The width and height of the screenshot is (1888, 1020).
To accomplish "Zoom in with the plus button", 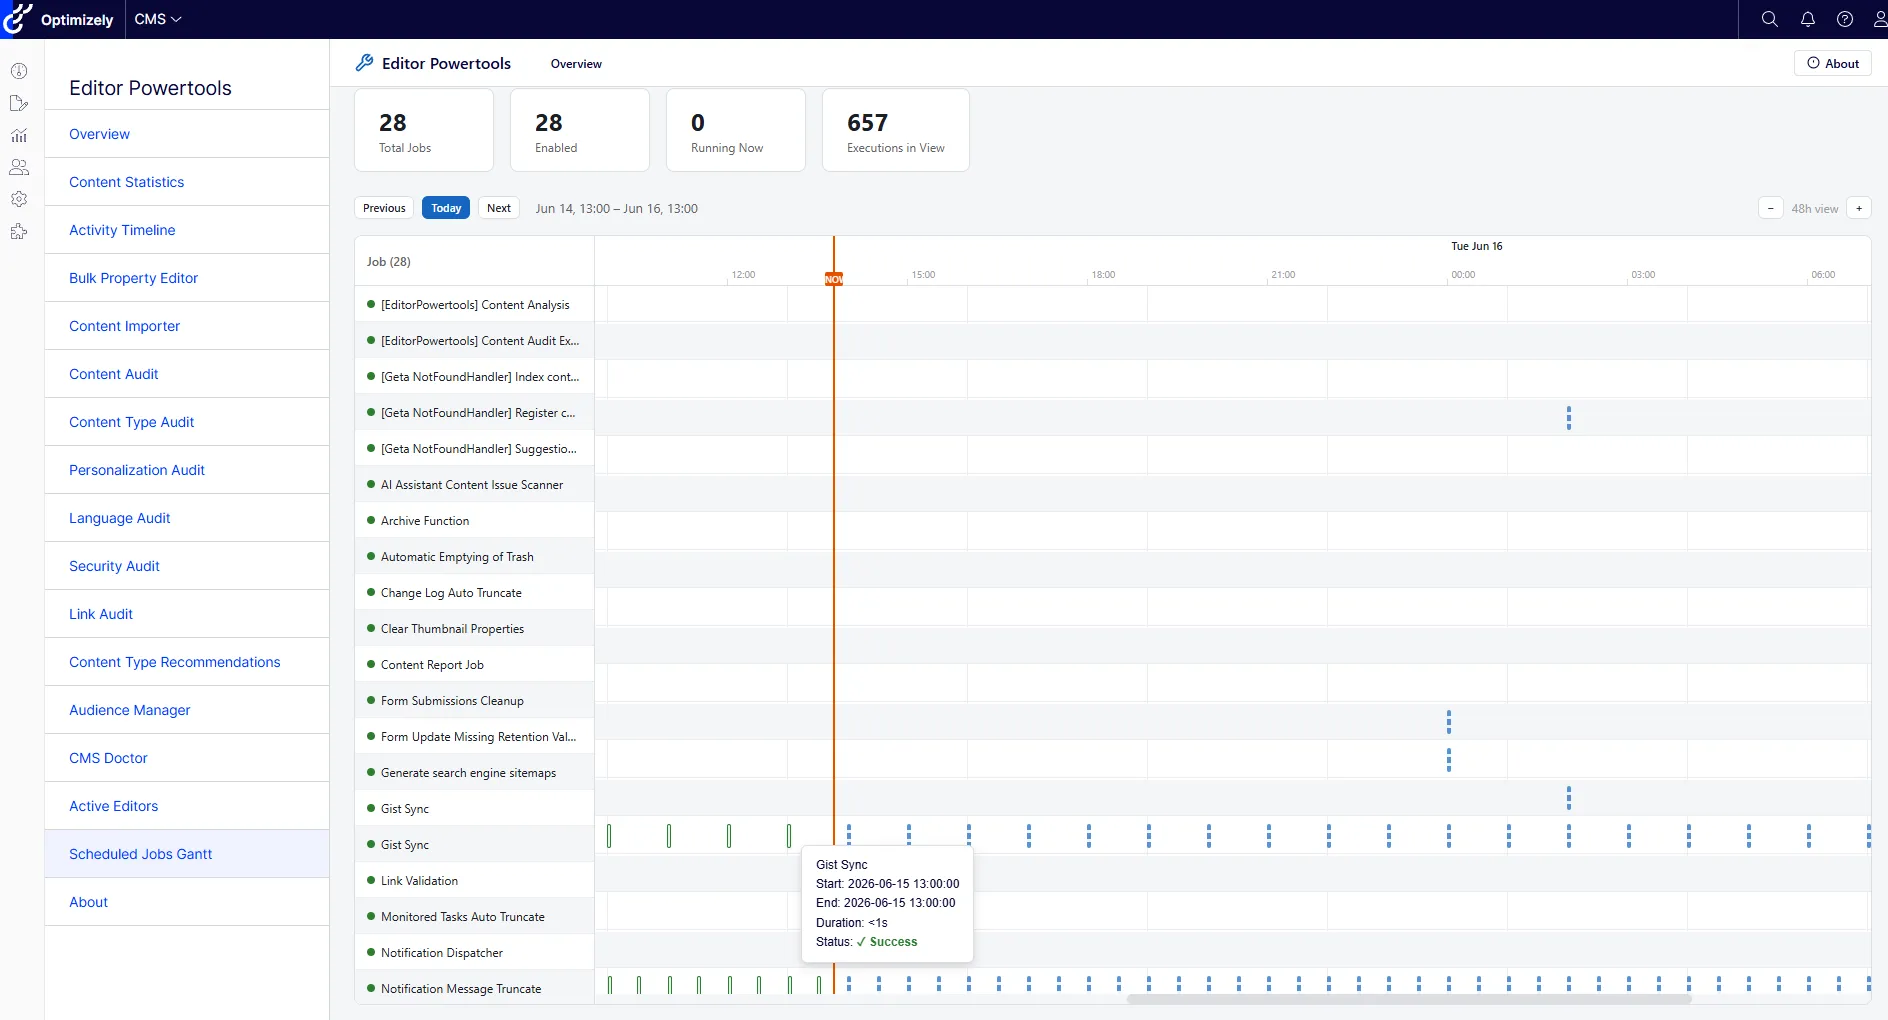I will [x=1859, y=208].
